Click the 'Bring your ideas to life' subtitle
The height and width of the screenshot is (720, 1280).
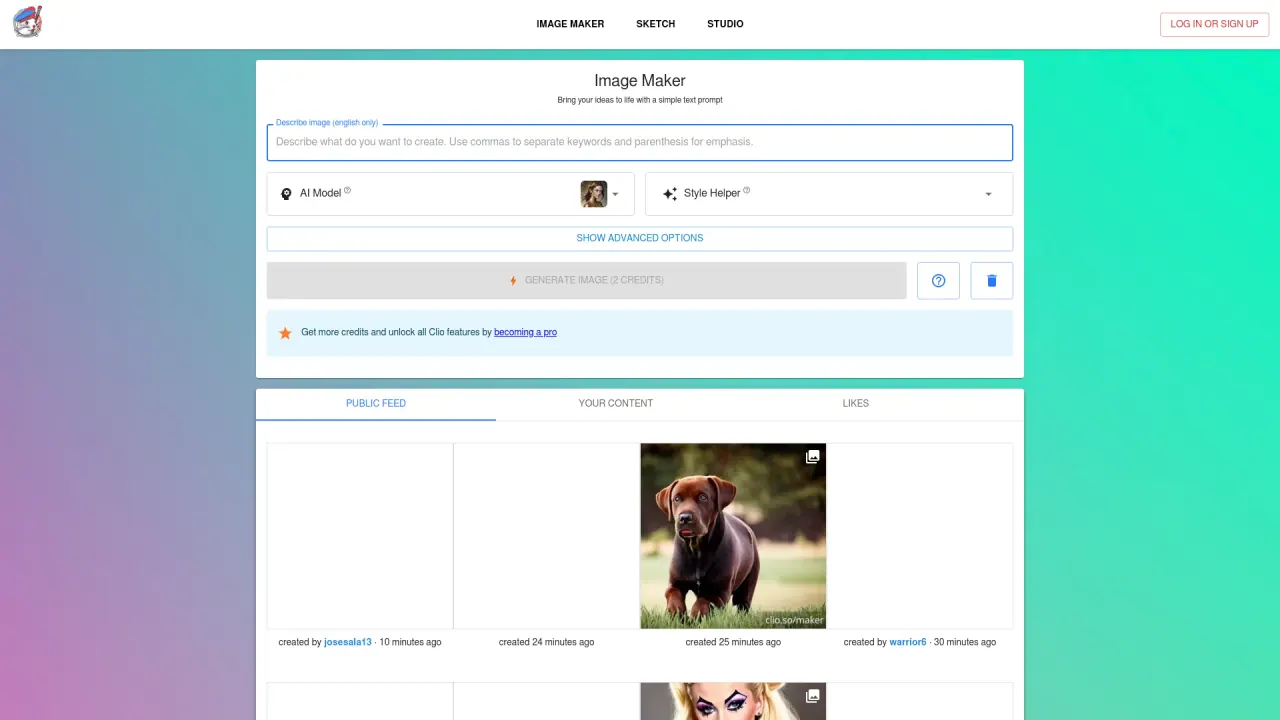point(640,100)
